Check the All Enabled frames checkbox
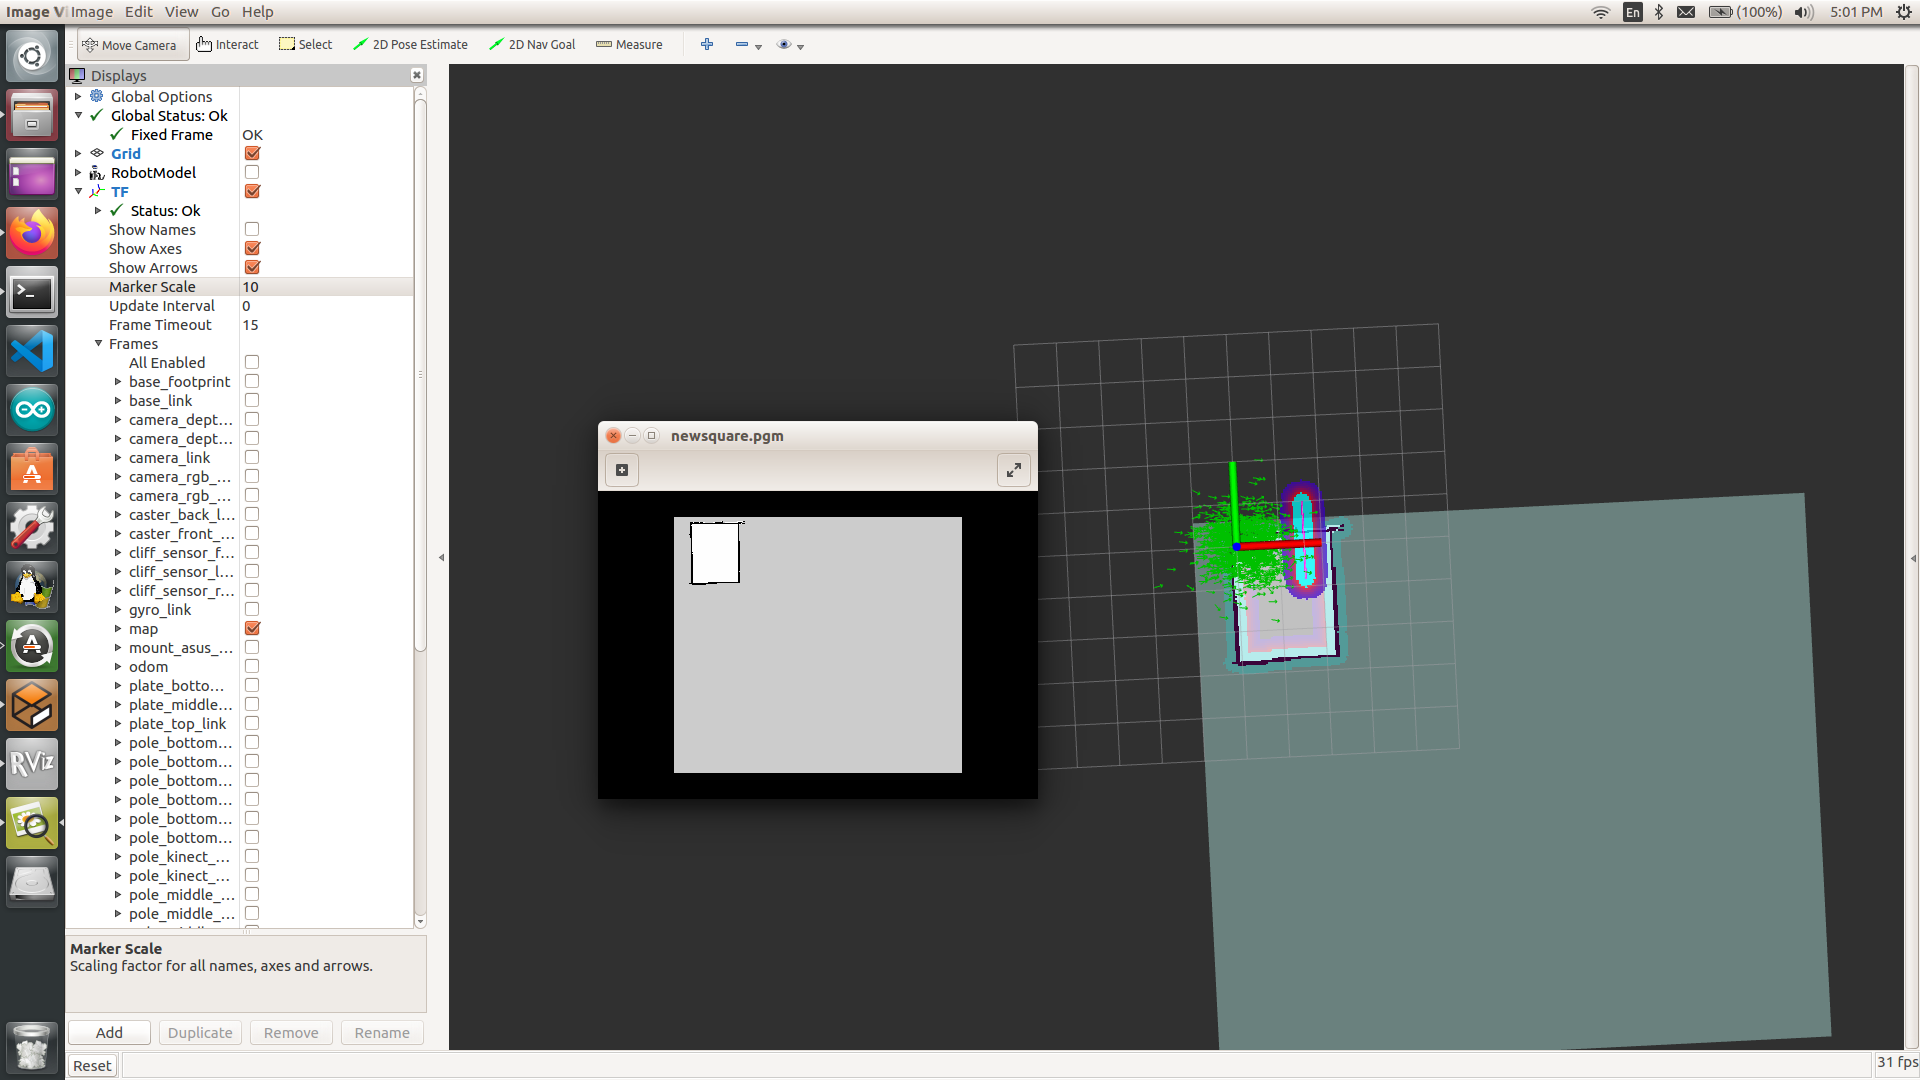Image resolution: width=1920 pixels, height=1080 pixels. click(x=252, y=363)
